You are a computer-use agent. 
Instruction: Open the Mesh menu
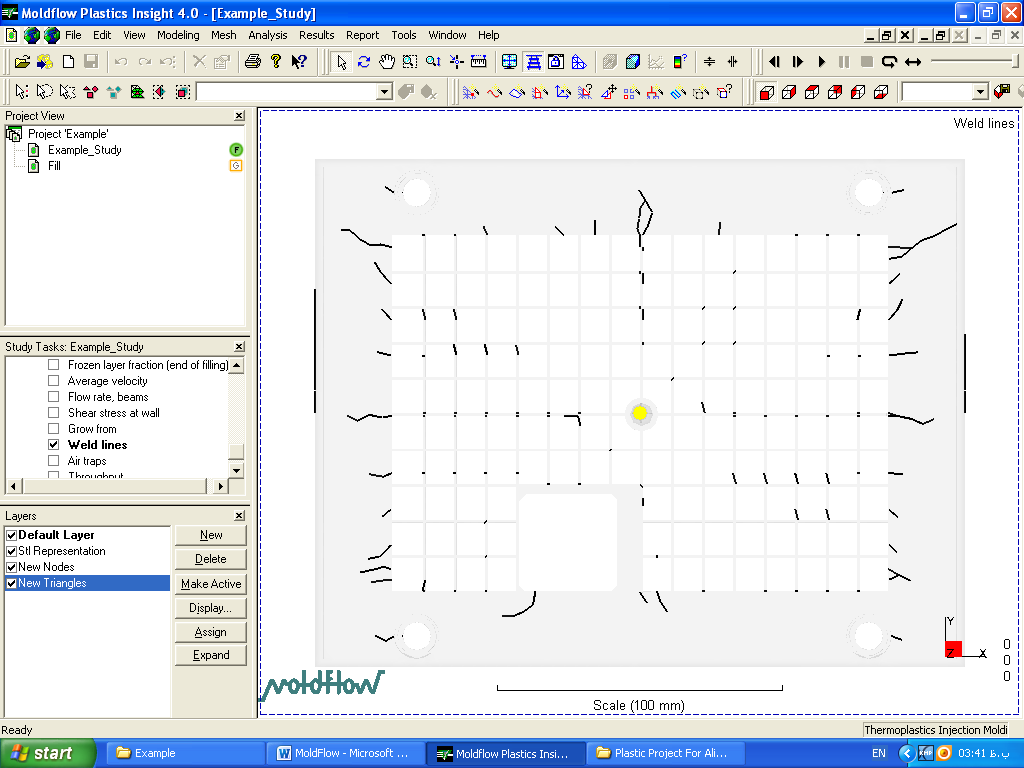[223, 35]
